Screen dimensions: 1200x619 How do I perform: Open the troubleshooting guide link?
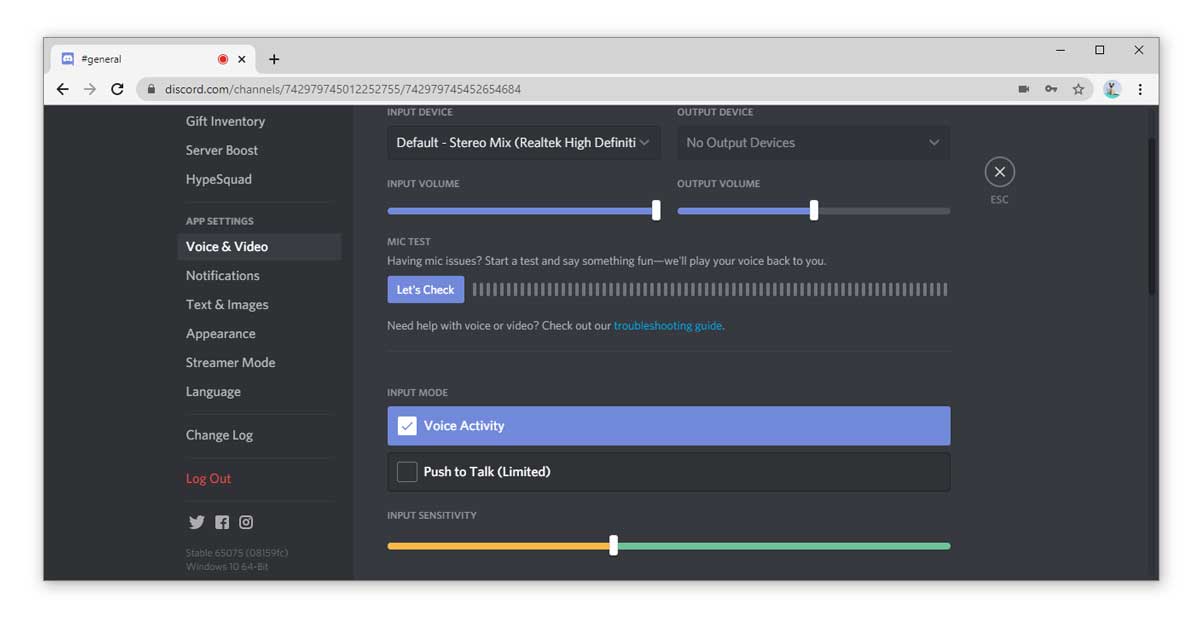point(668,326)
